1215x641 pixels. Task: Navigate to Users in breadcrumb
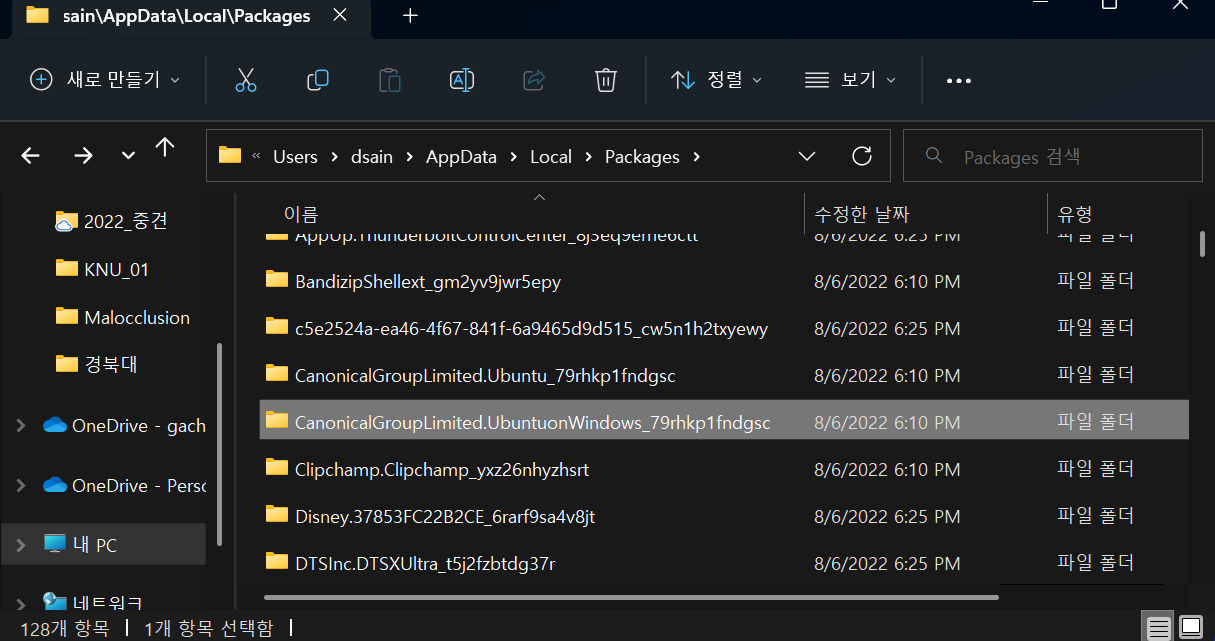[295, 156]
